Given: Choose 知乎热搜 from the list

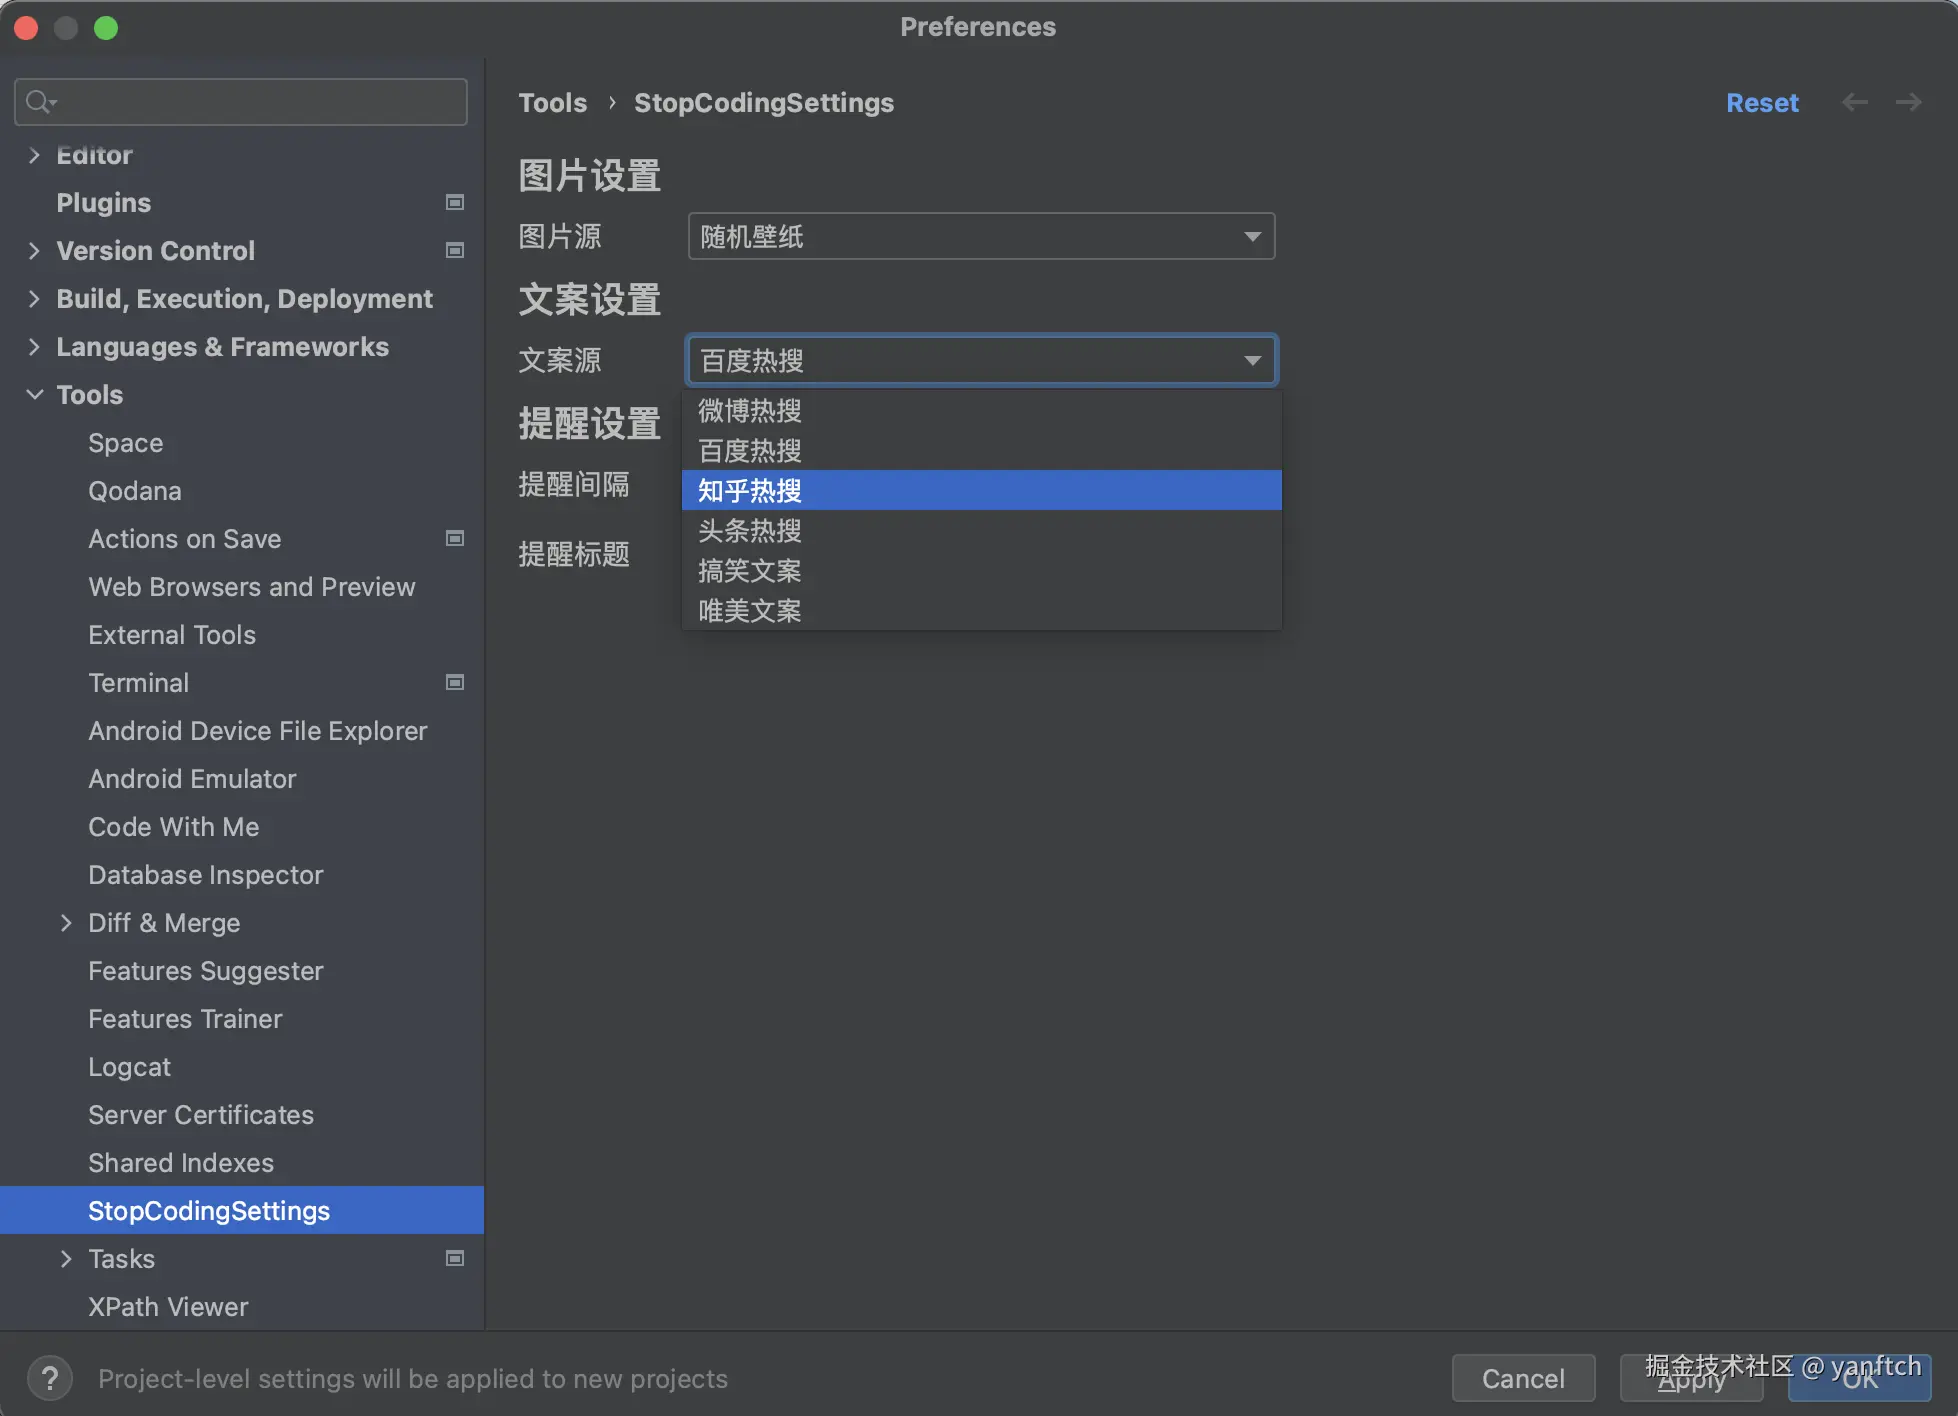Looking at the screenshot, I should coord(750,491).
